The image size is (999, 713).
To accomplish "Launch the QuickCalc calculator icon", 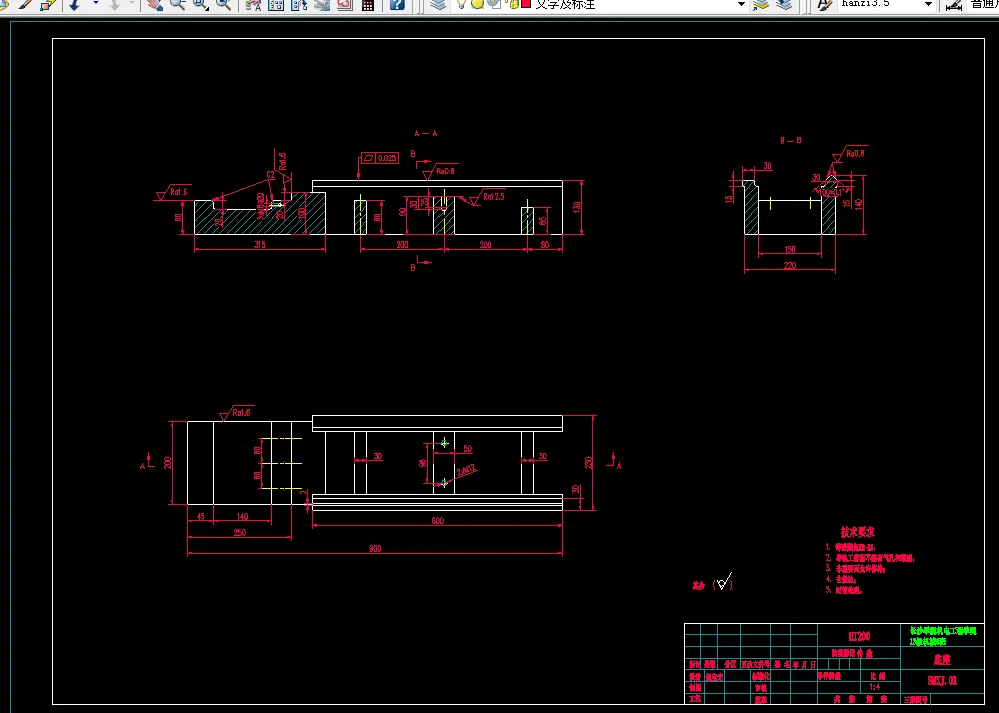I will (368, 4).
